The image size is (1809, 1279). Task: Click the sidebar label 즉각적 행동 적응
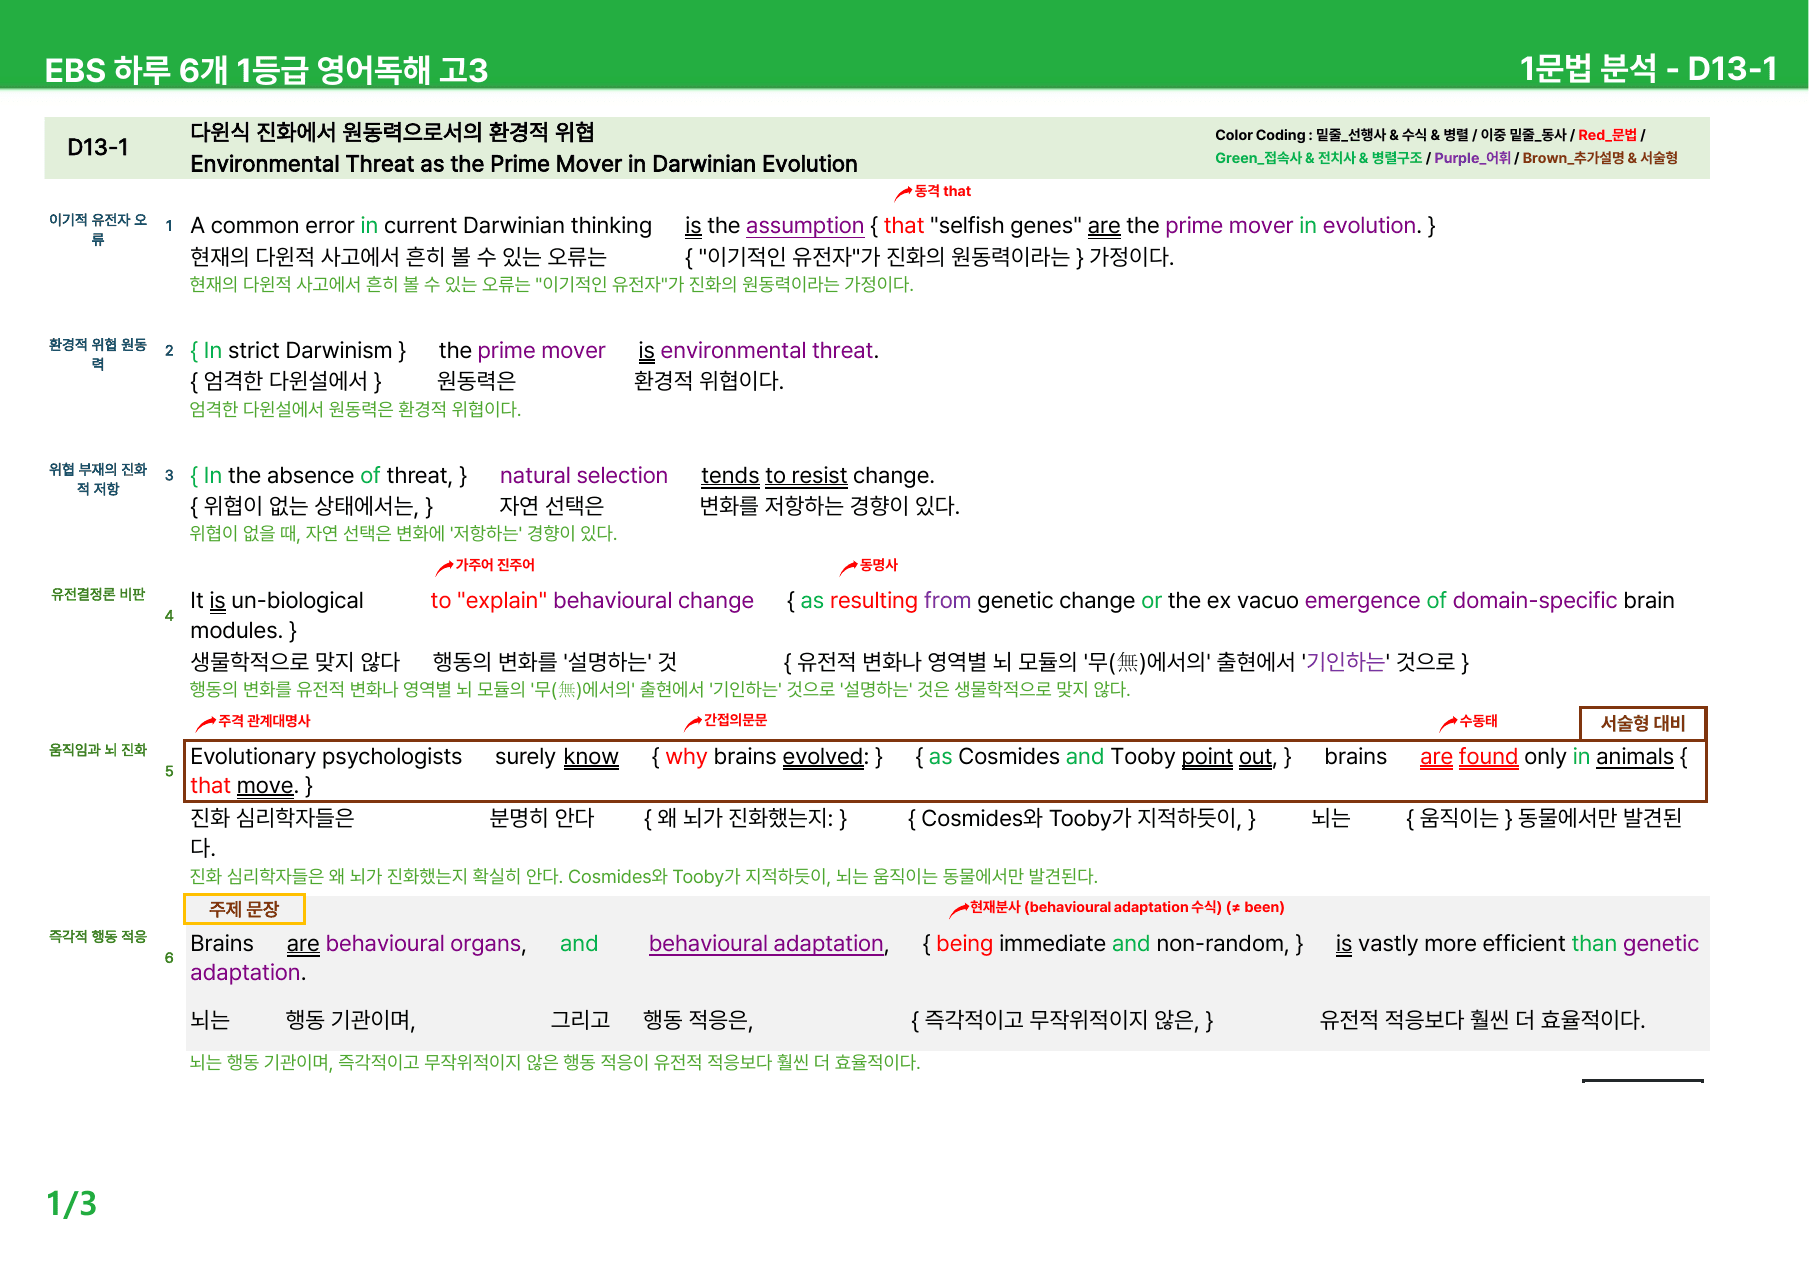[x=98, y=936]
